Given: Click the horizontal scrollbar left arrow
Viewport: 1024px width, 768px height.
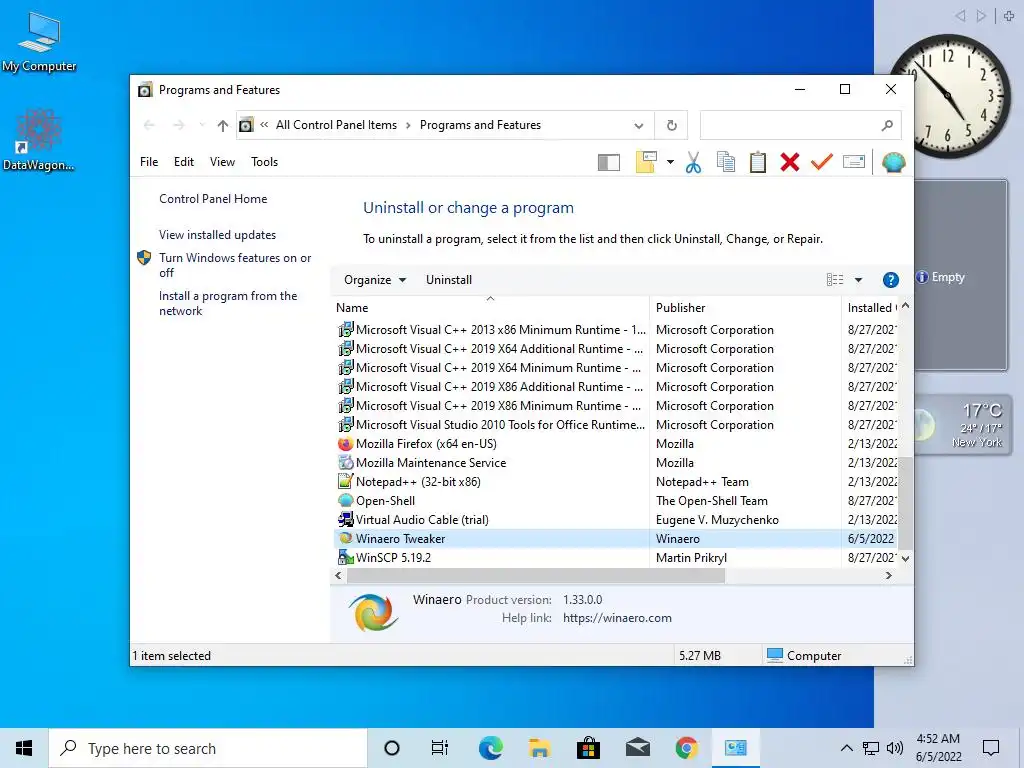Looking at the screenshot, I should pos(338,576).
